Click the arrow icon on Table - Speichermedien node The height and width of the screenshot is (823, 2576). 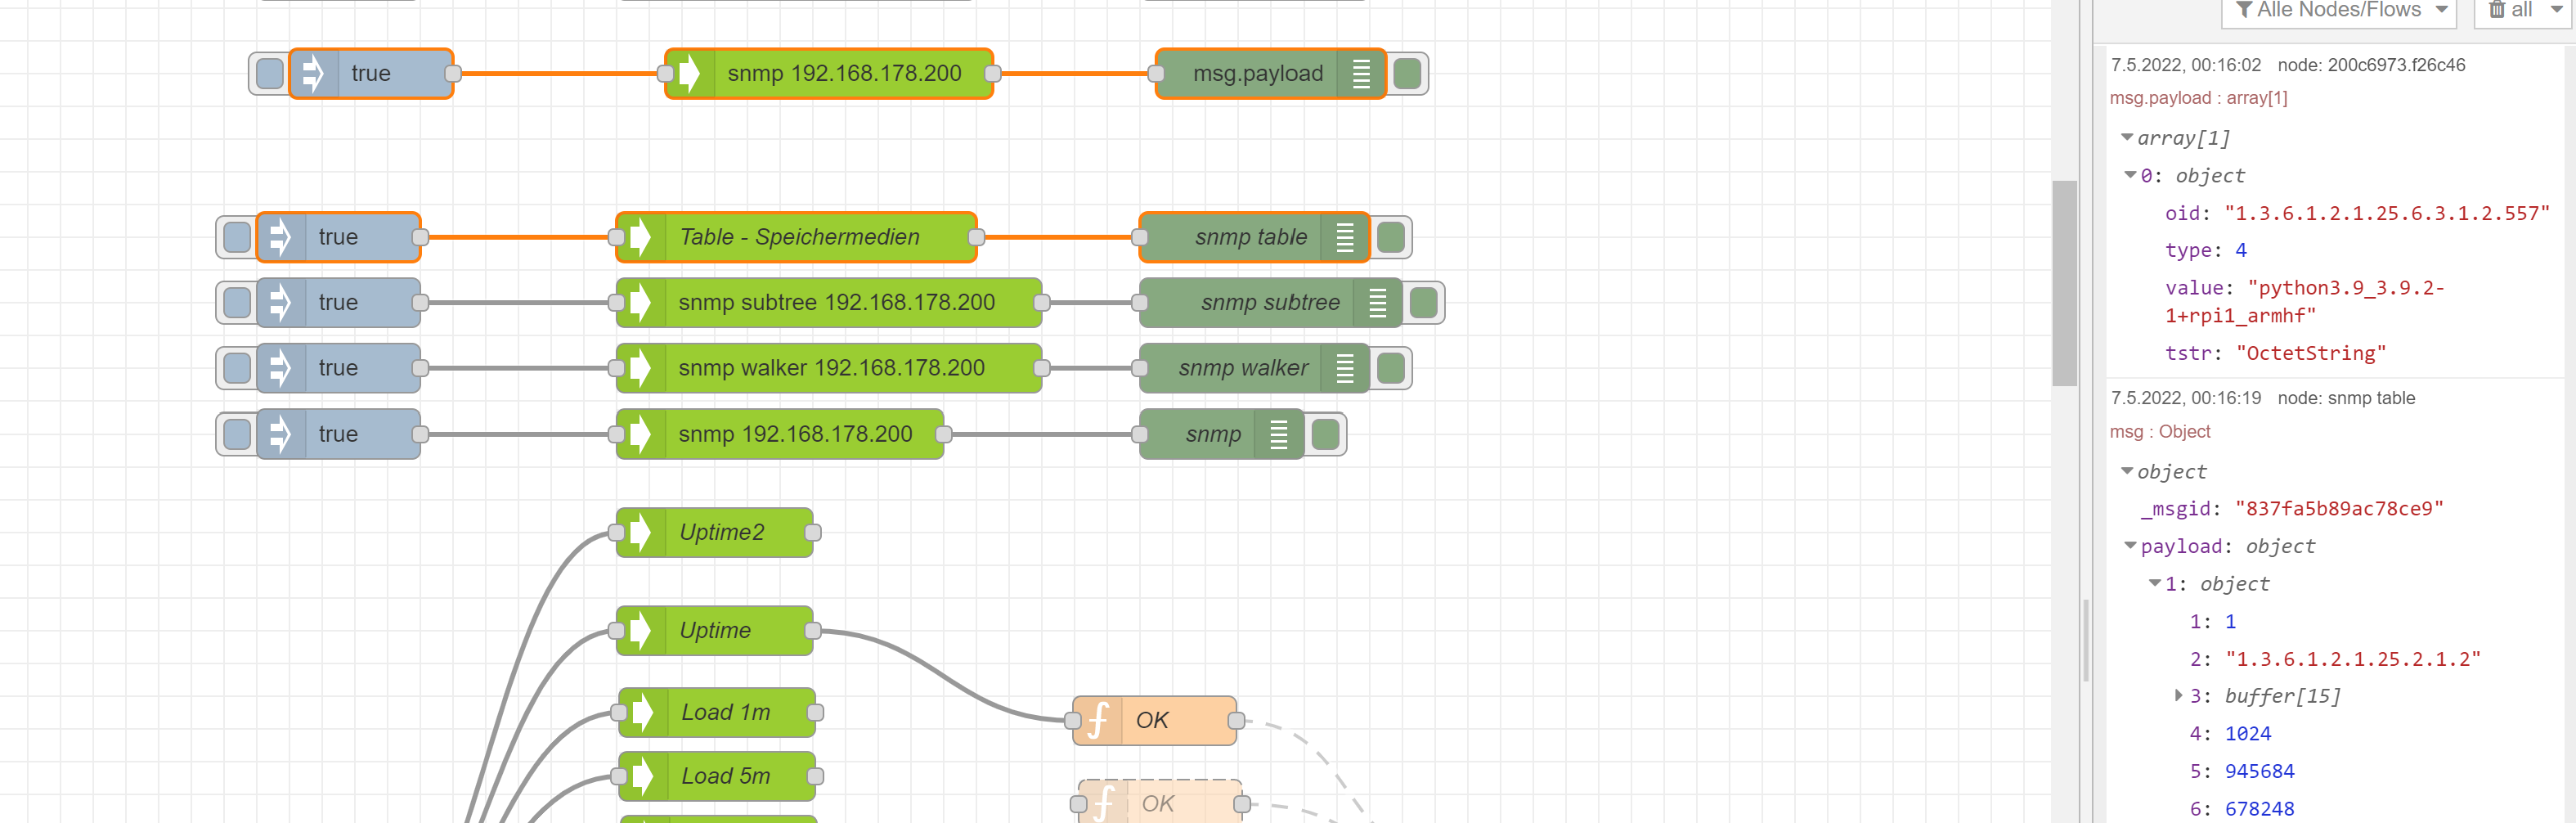coord(640,236)
